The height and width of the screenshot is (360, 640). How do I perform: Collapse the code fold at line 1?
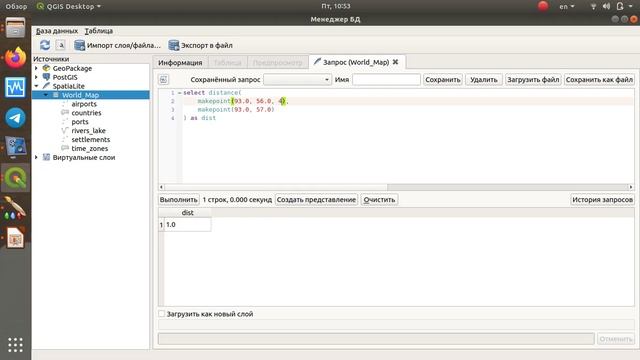point(179,93)
